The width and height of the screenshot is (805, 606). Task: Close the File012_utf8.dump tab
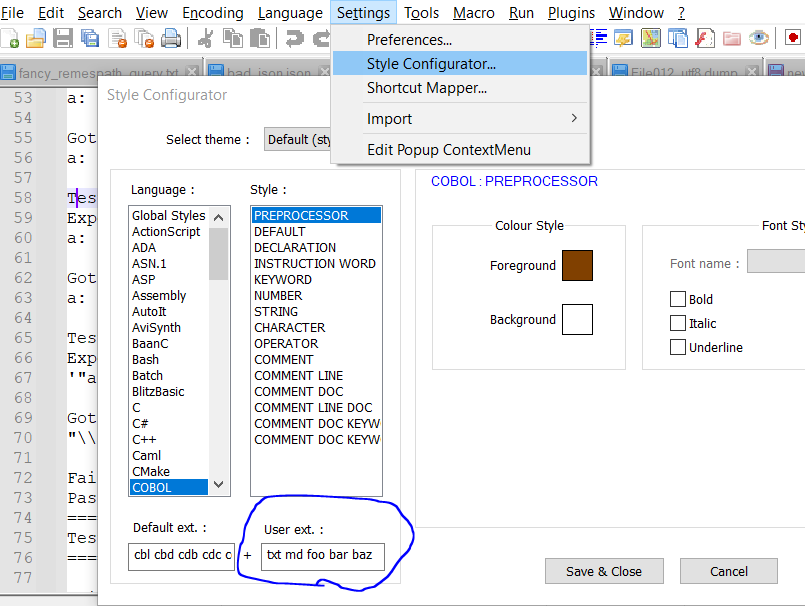tap(752, 72)
